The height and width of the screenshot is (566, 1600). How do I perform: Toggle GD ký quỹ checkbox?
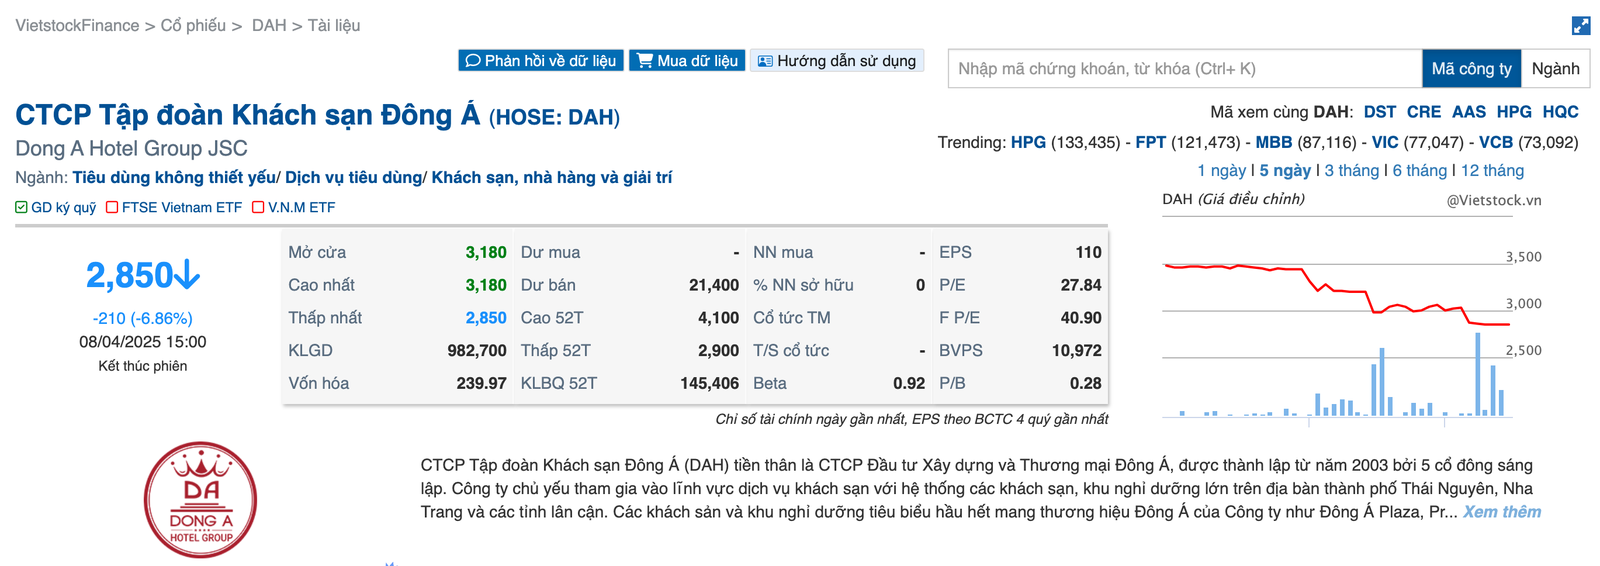(21, 208)
